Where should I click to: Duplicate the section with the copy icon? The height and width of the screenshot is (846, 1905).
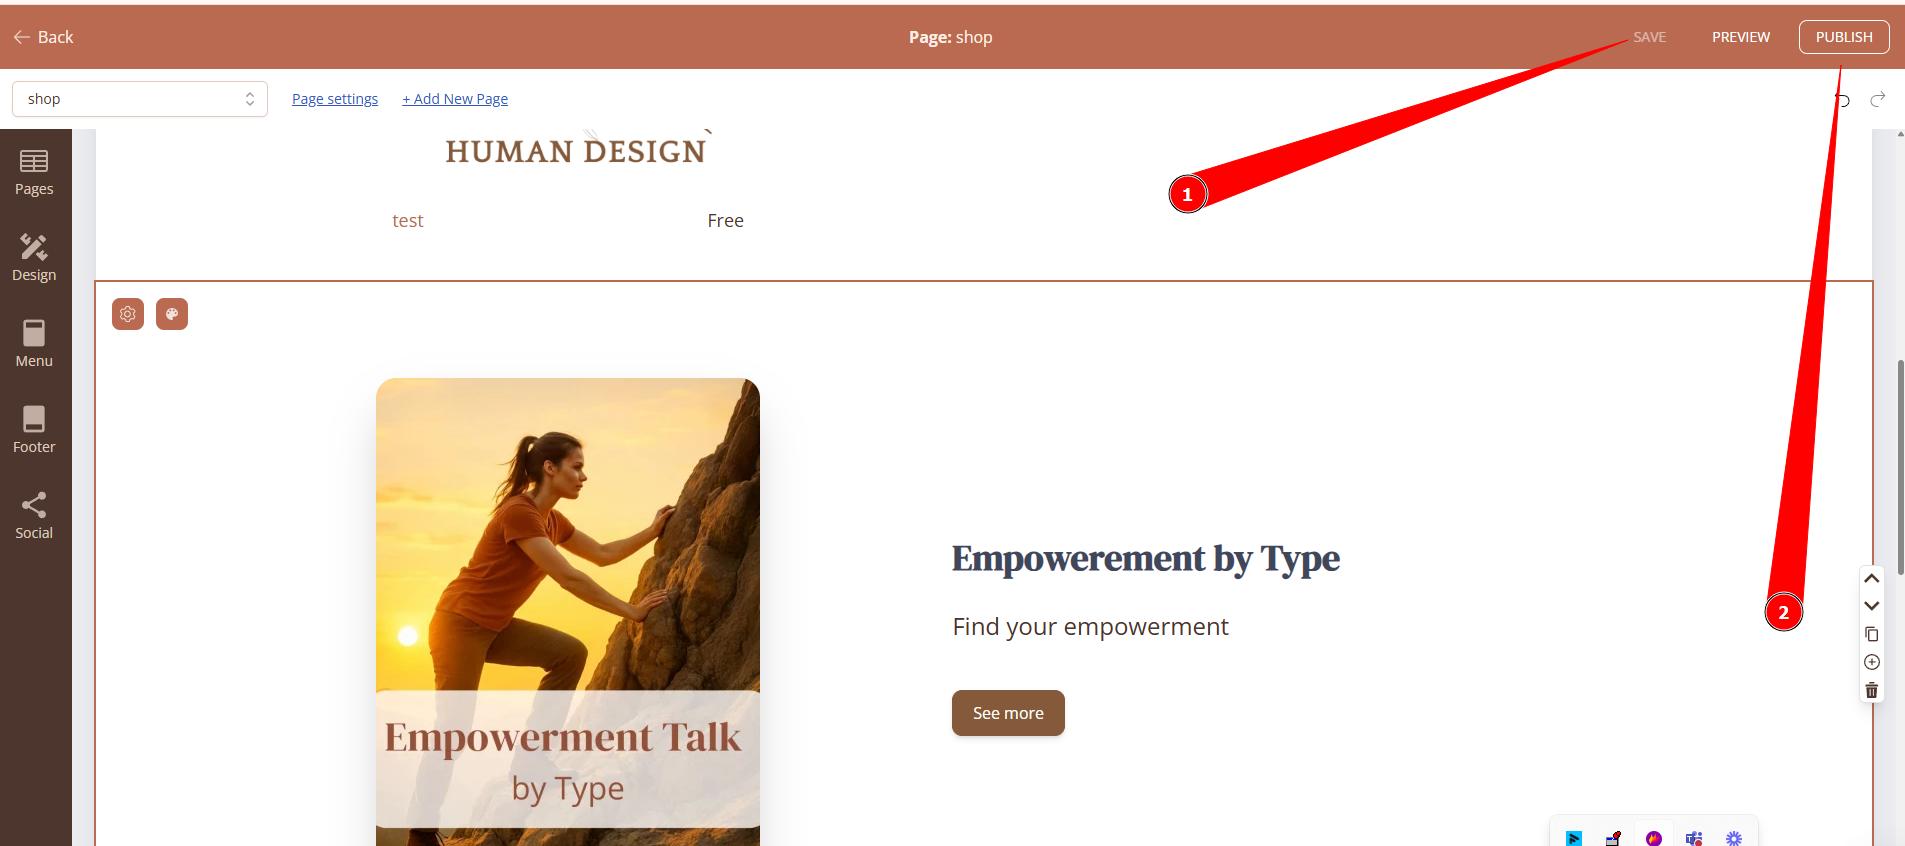point(1872,634)
